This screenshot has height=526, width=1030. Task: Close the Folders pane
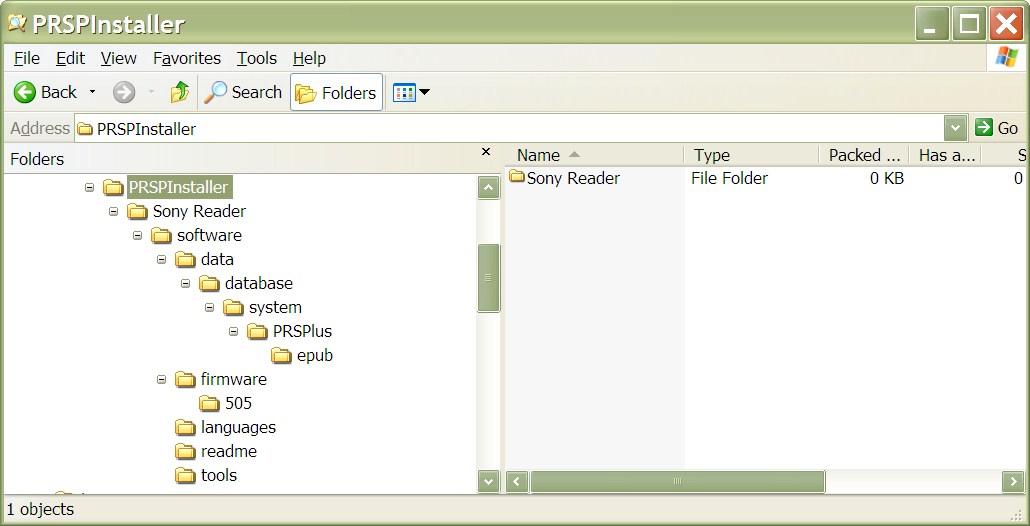486,152
